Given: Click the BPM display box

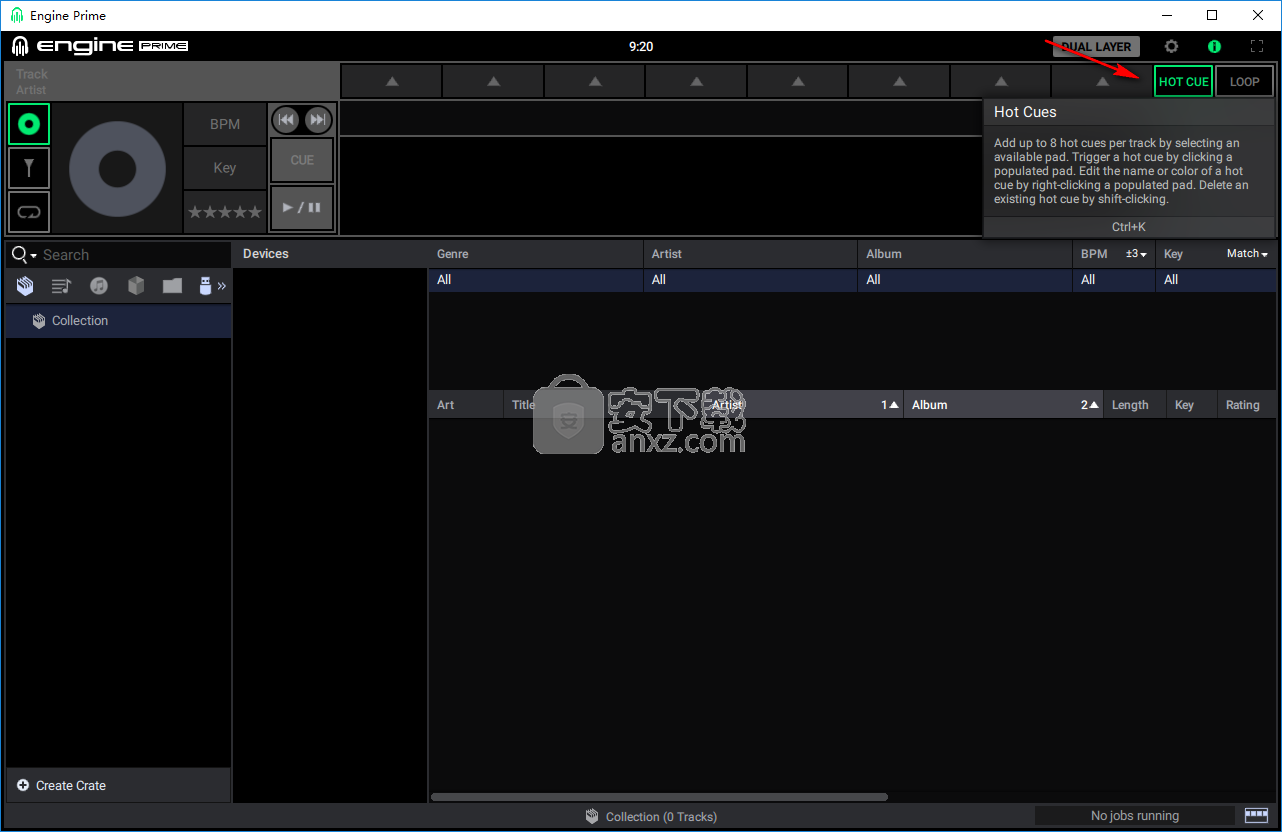Looking at the screenshot, I should click(225, 124).
